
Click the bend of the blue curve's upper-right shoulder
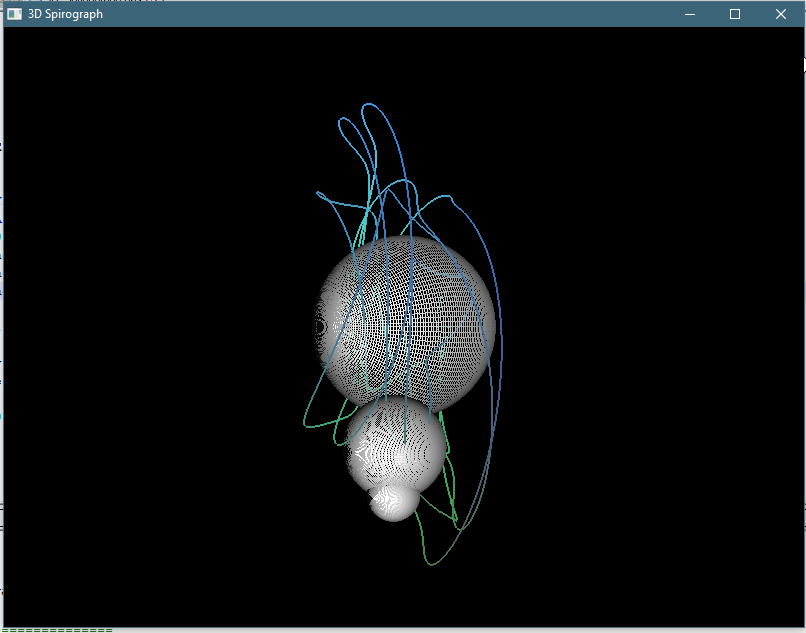(452, 198)
